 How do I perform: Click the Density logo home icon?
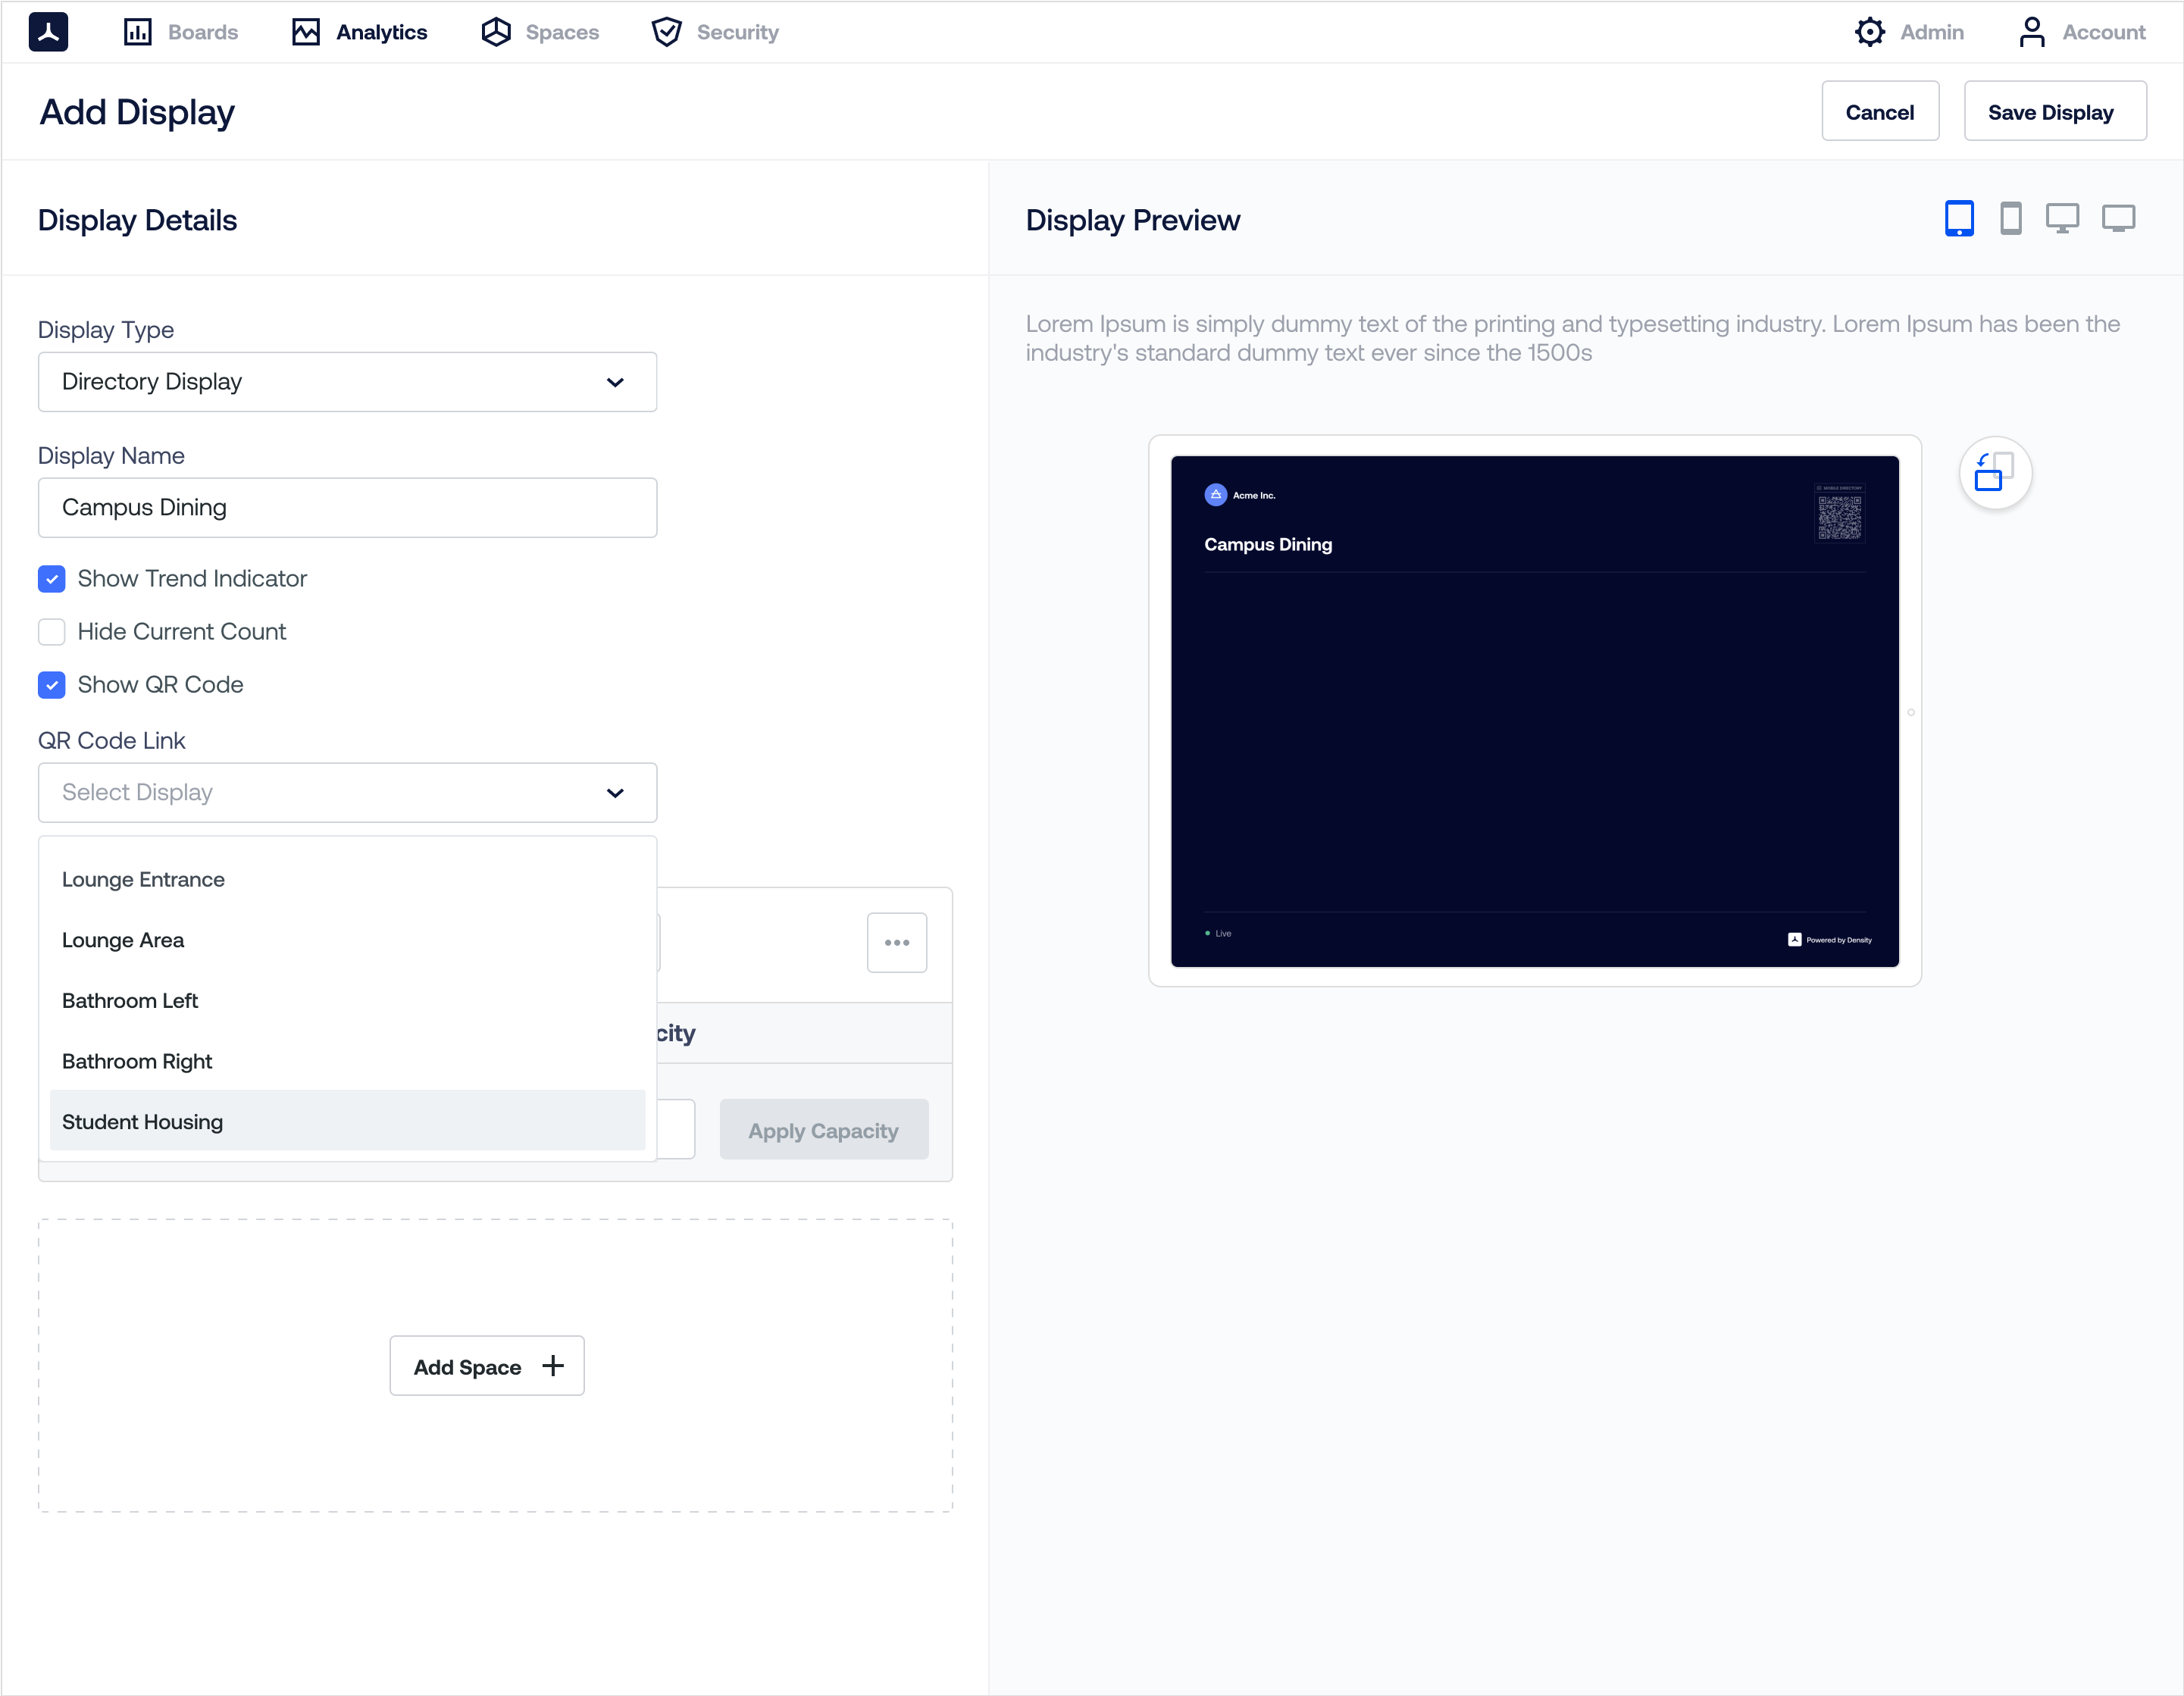point(48,32)
